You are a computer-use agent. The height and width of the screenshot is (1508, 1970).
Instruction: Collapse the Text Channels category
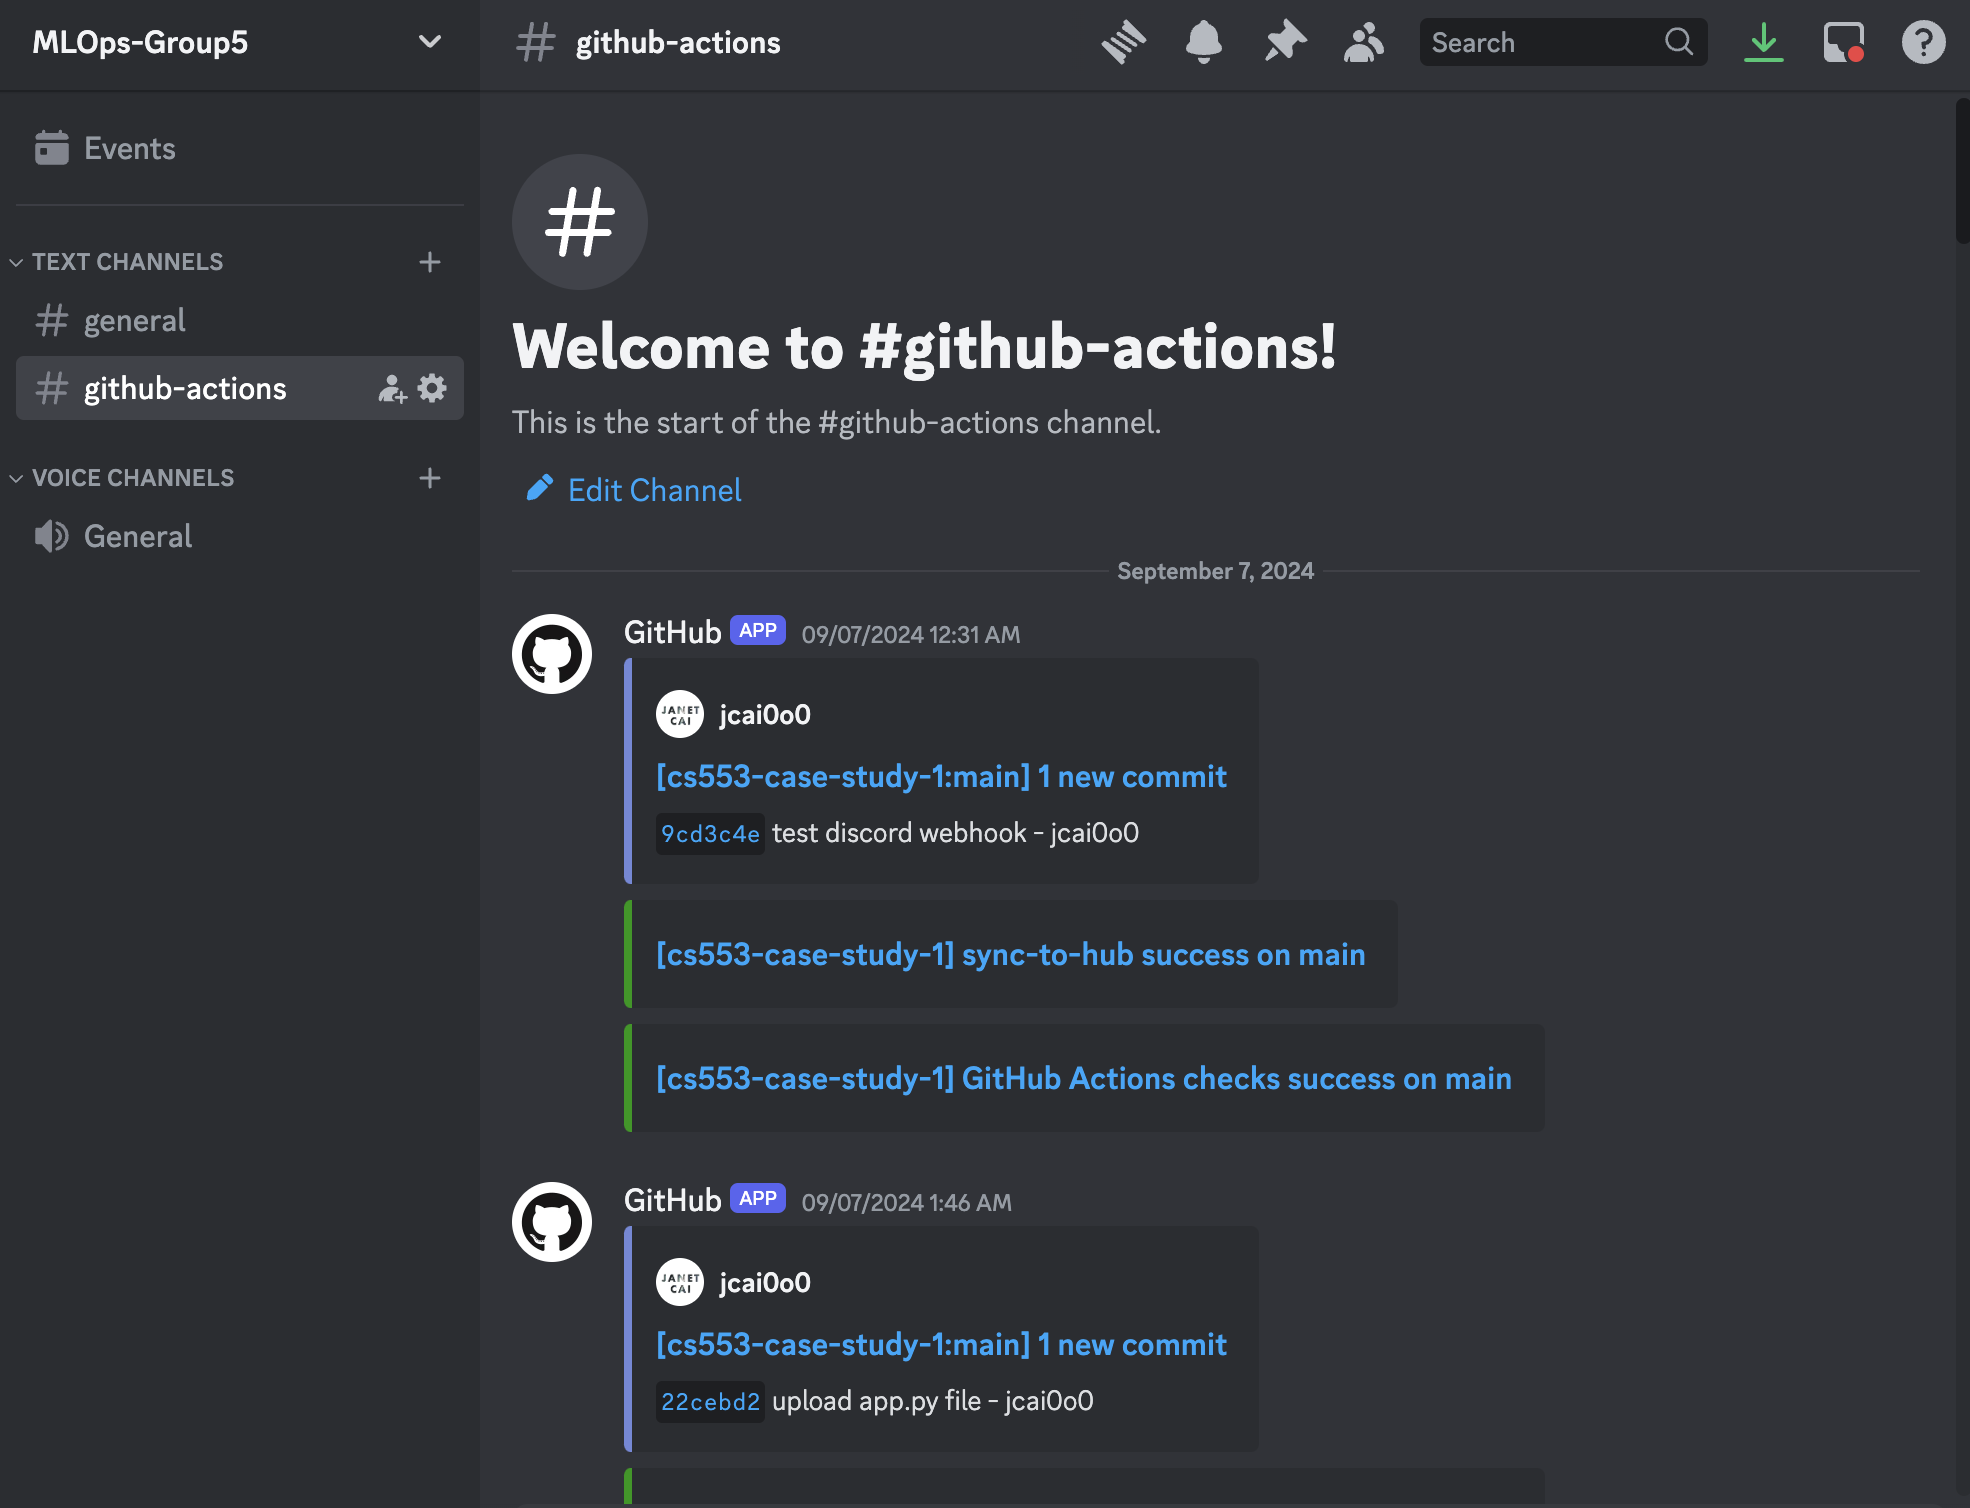(127, 262)
